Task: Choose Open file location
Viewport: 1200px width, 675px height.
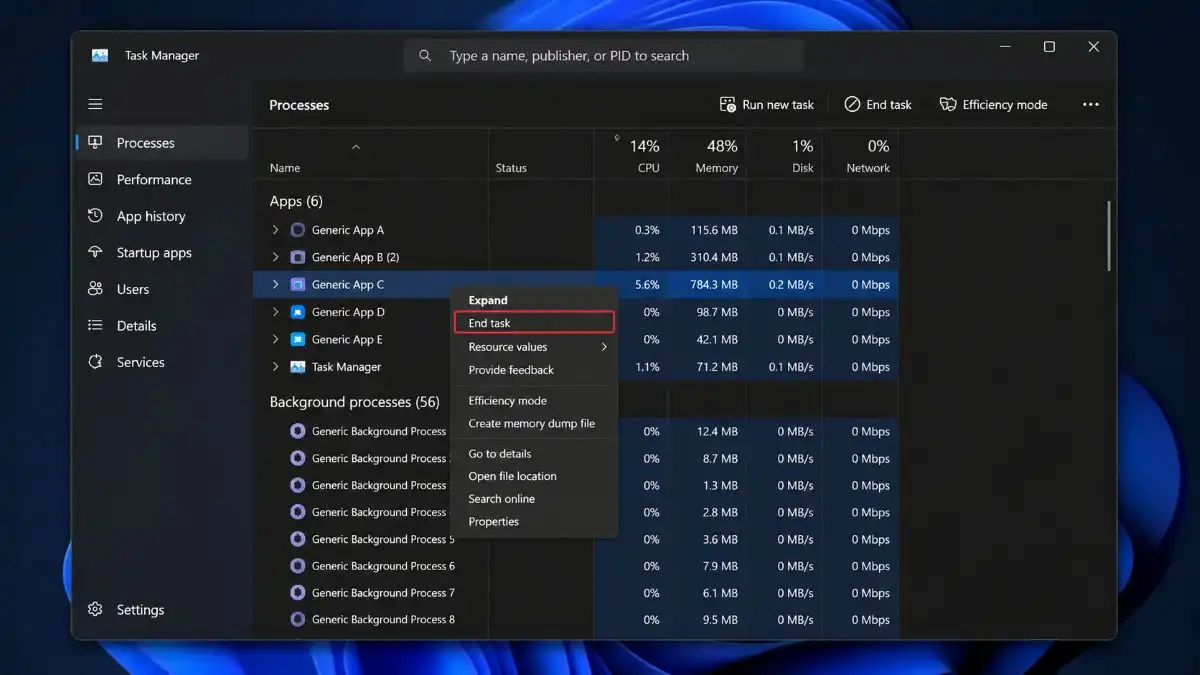Action: [x=534, y=477]
